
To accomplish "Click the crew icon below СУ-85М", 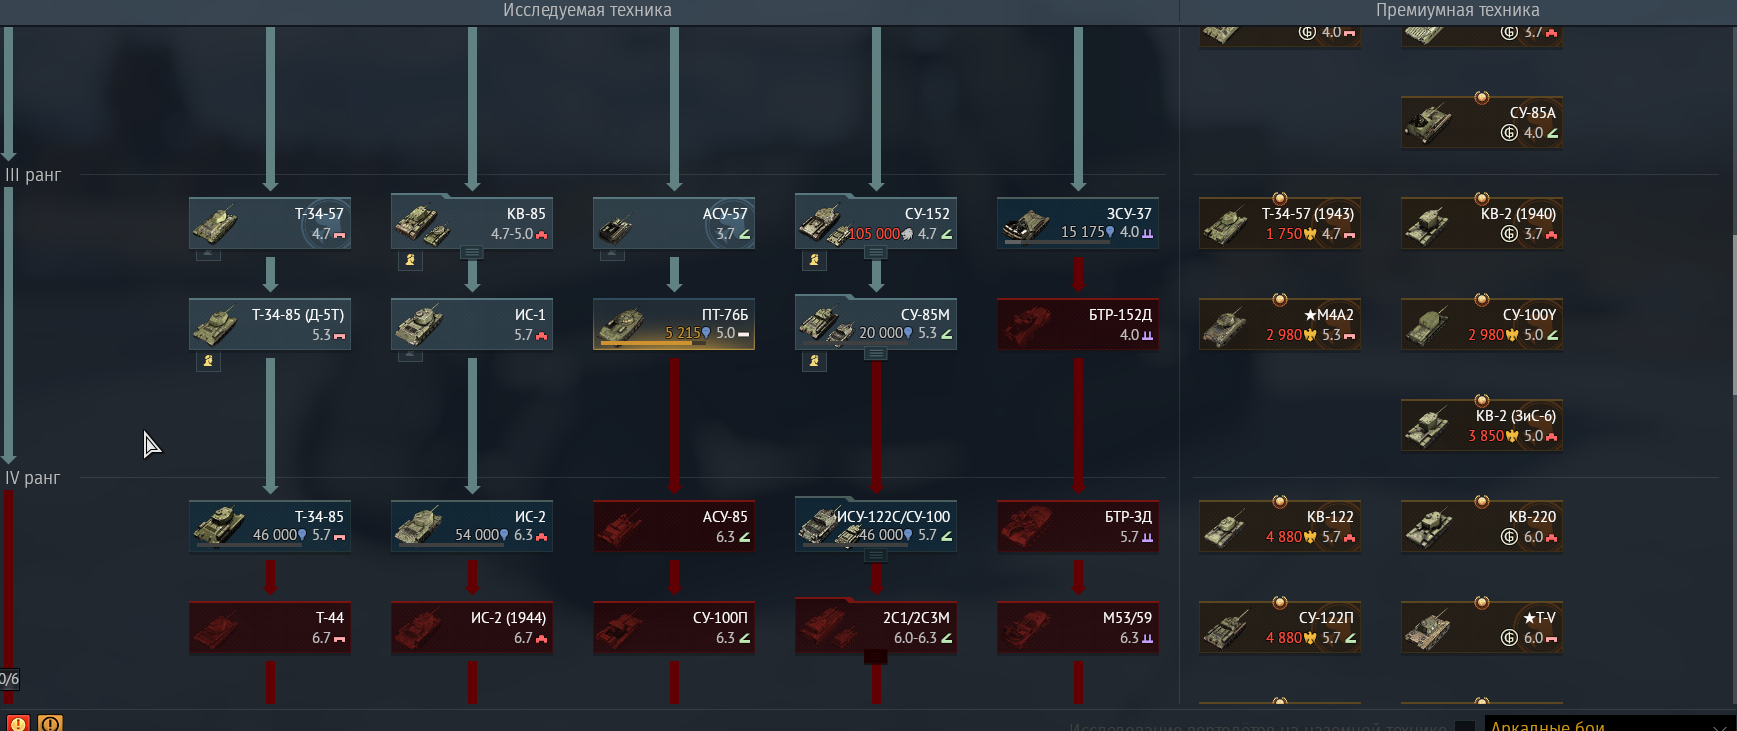I will click(814, 361).
